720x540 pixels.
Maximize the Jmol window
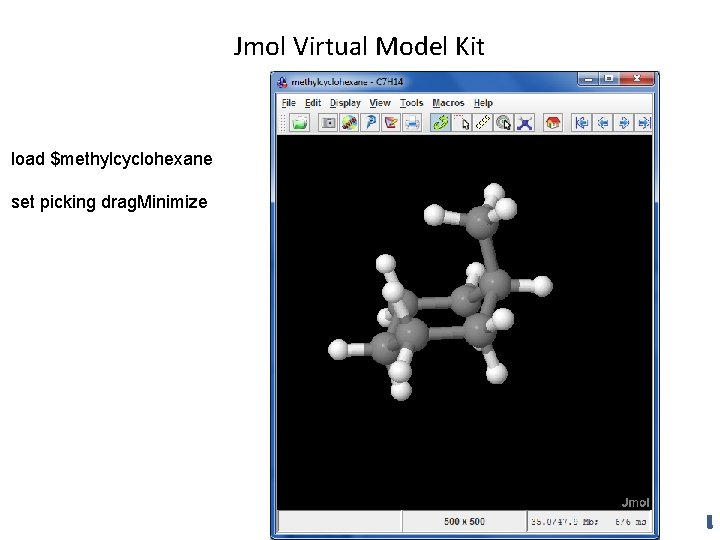pyautogui.click(x=609, y=79)
